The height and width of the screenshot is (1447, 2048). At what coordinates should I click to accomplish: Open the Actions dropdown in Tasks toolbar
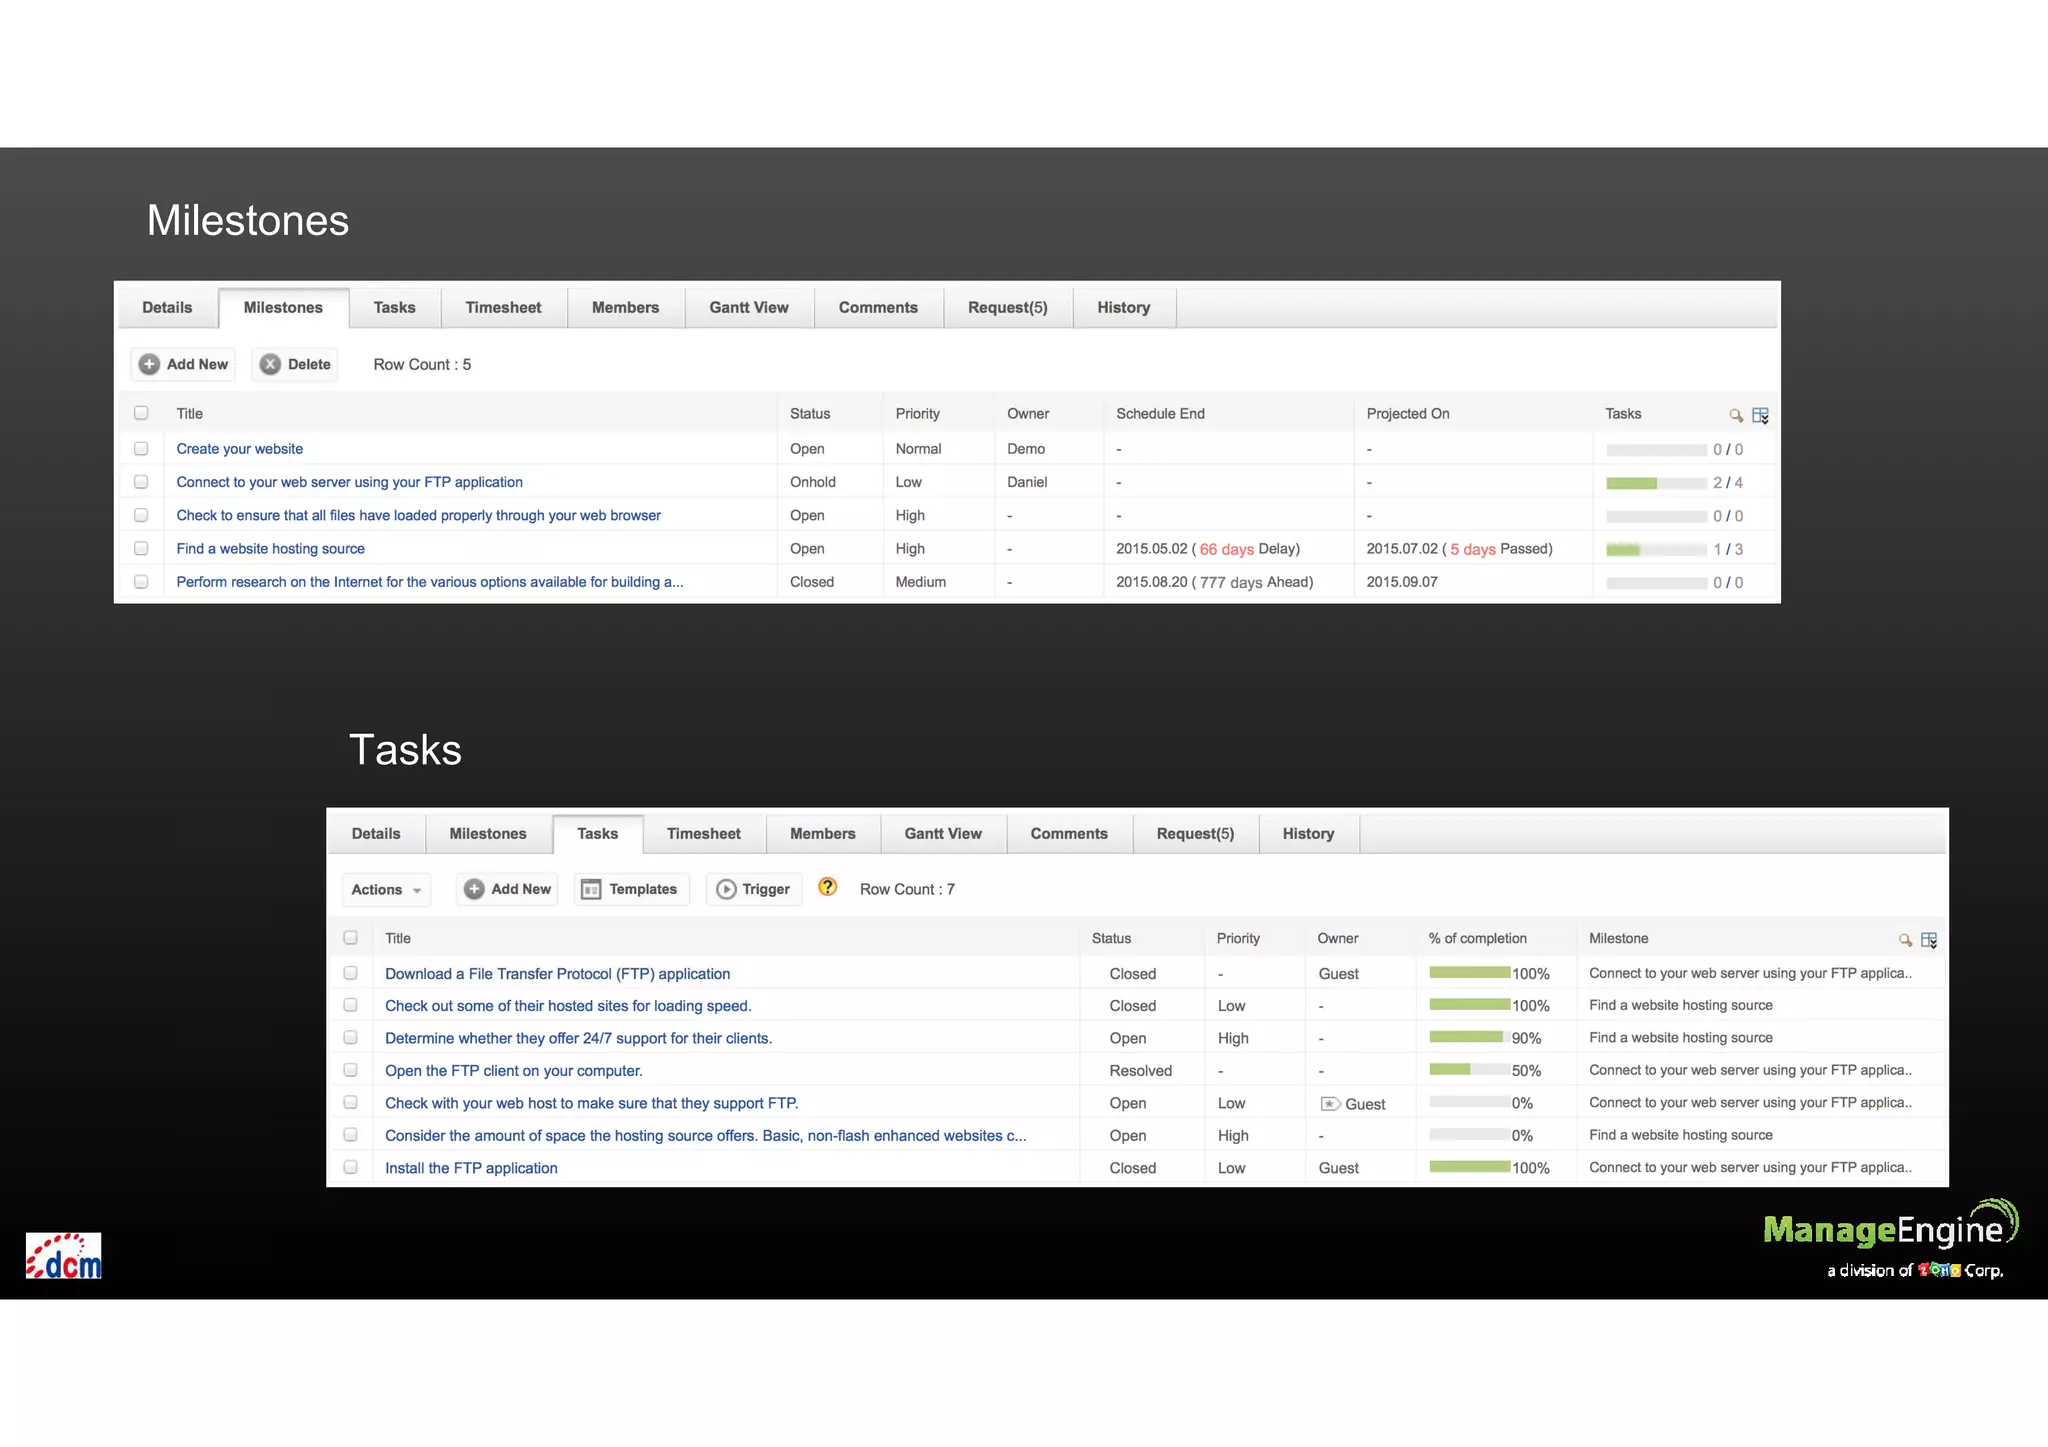point(386,889)
